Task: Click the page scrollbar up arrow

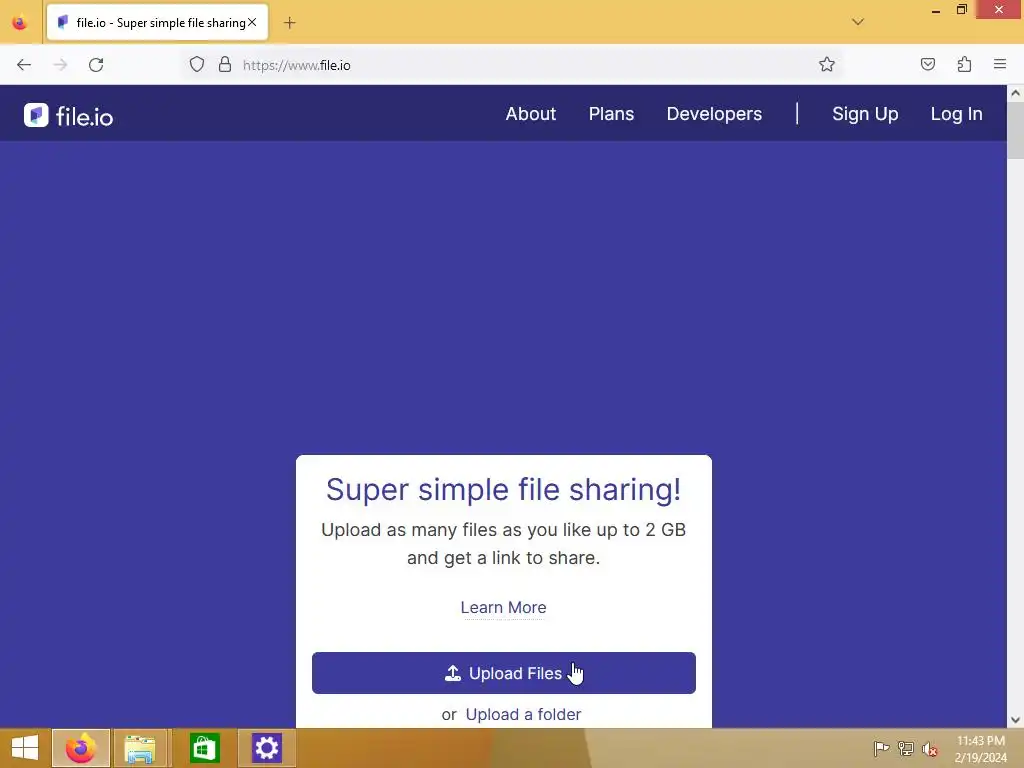Action: tap(1015, 93)
